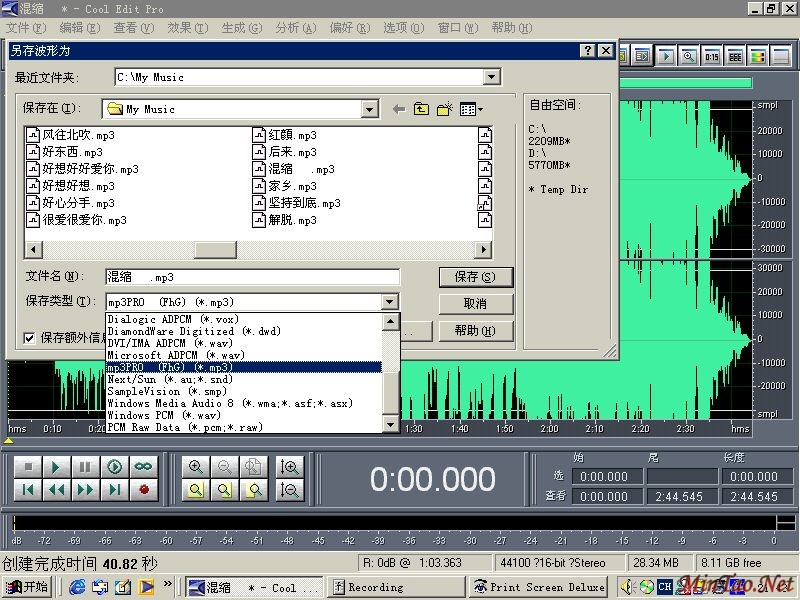
Task: Click the Go to Beginning button
Action: tap(28, 490)
